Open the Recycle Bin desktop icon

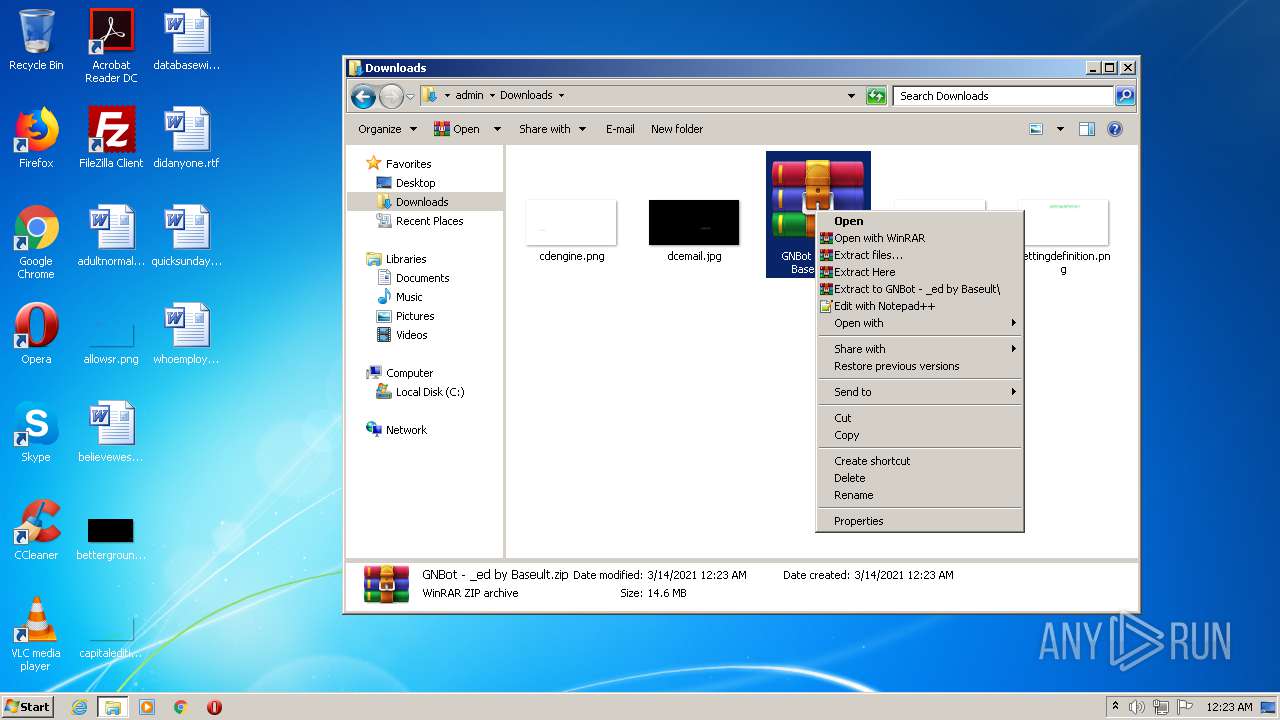(36, 40)
